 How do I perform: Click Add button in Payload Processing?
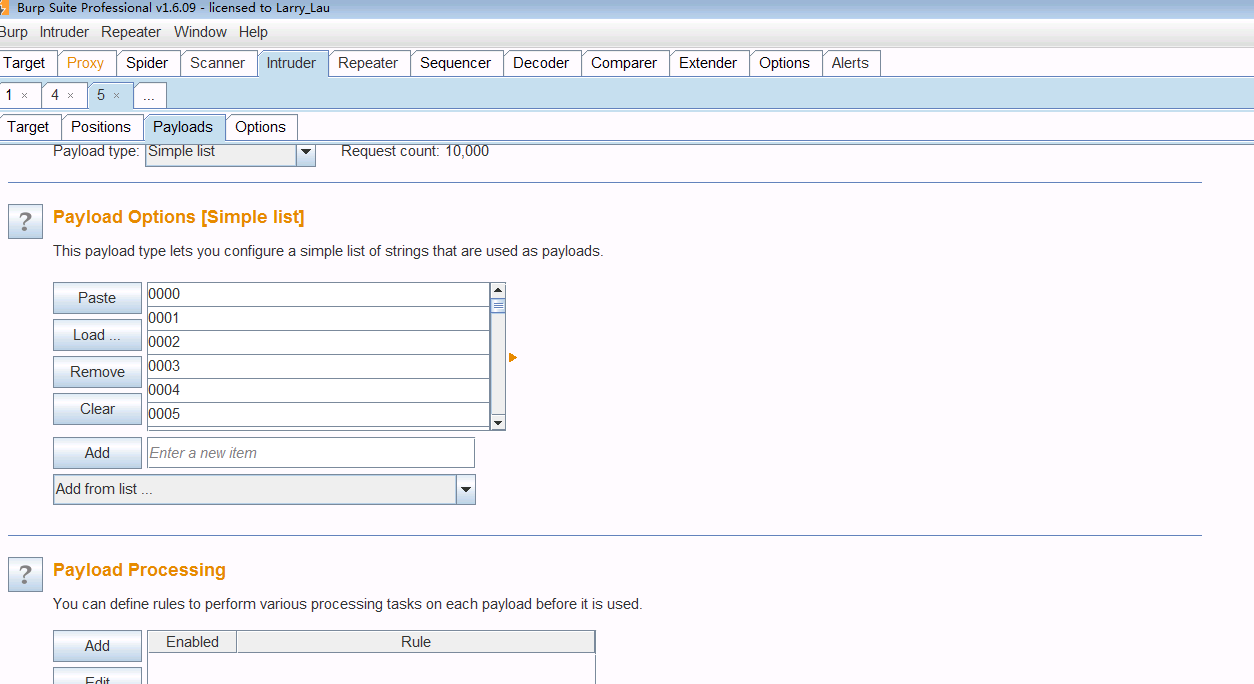point(97,646)
